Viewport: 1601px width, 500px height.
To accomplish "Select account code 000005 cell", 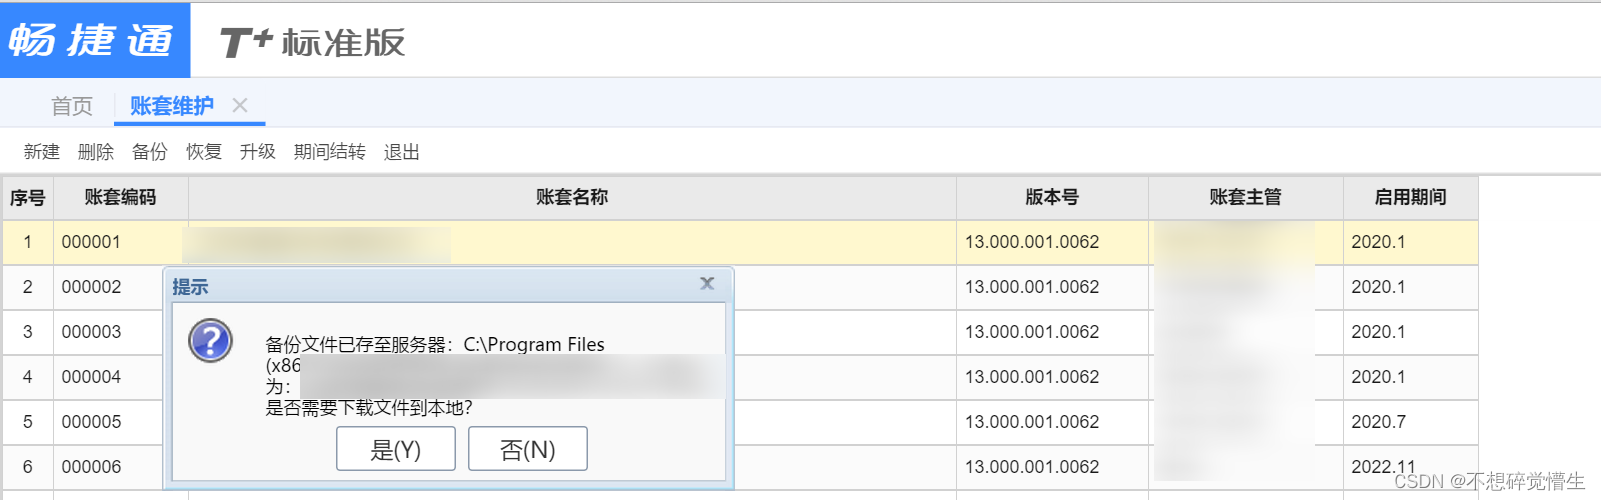I will point(109,422).
